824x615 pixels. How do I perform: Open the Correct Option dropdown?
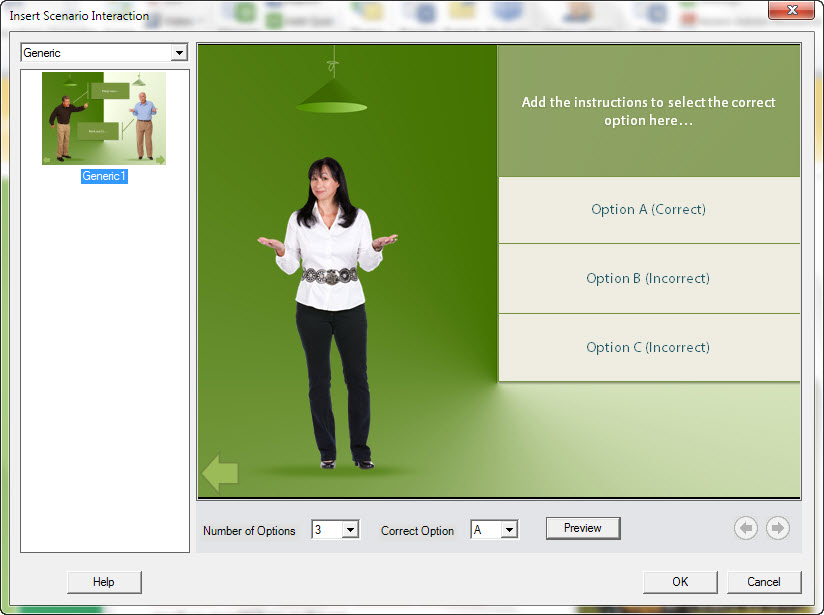point(508,531)
